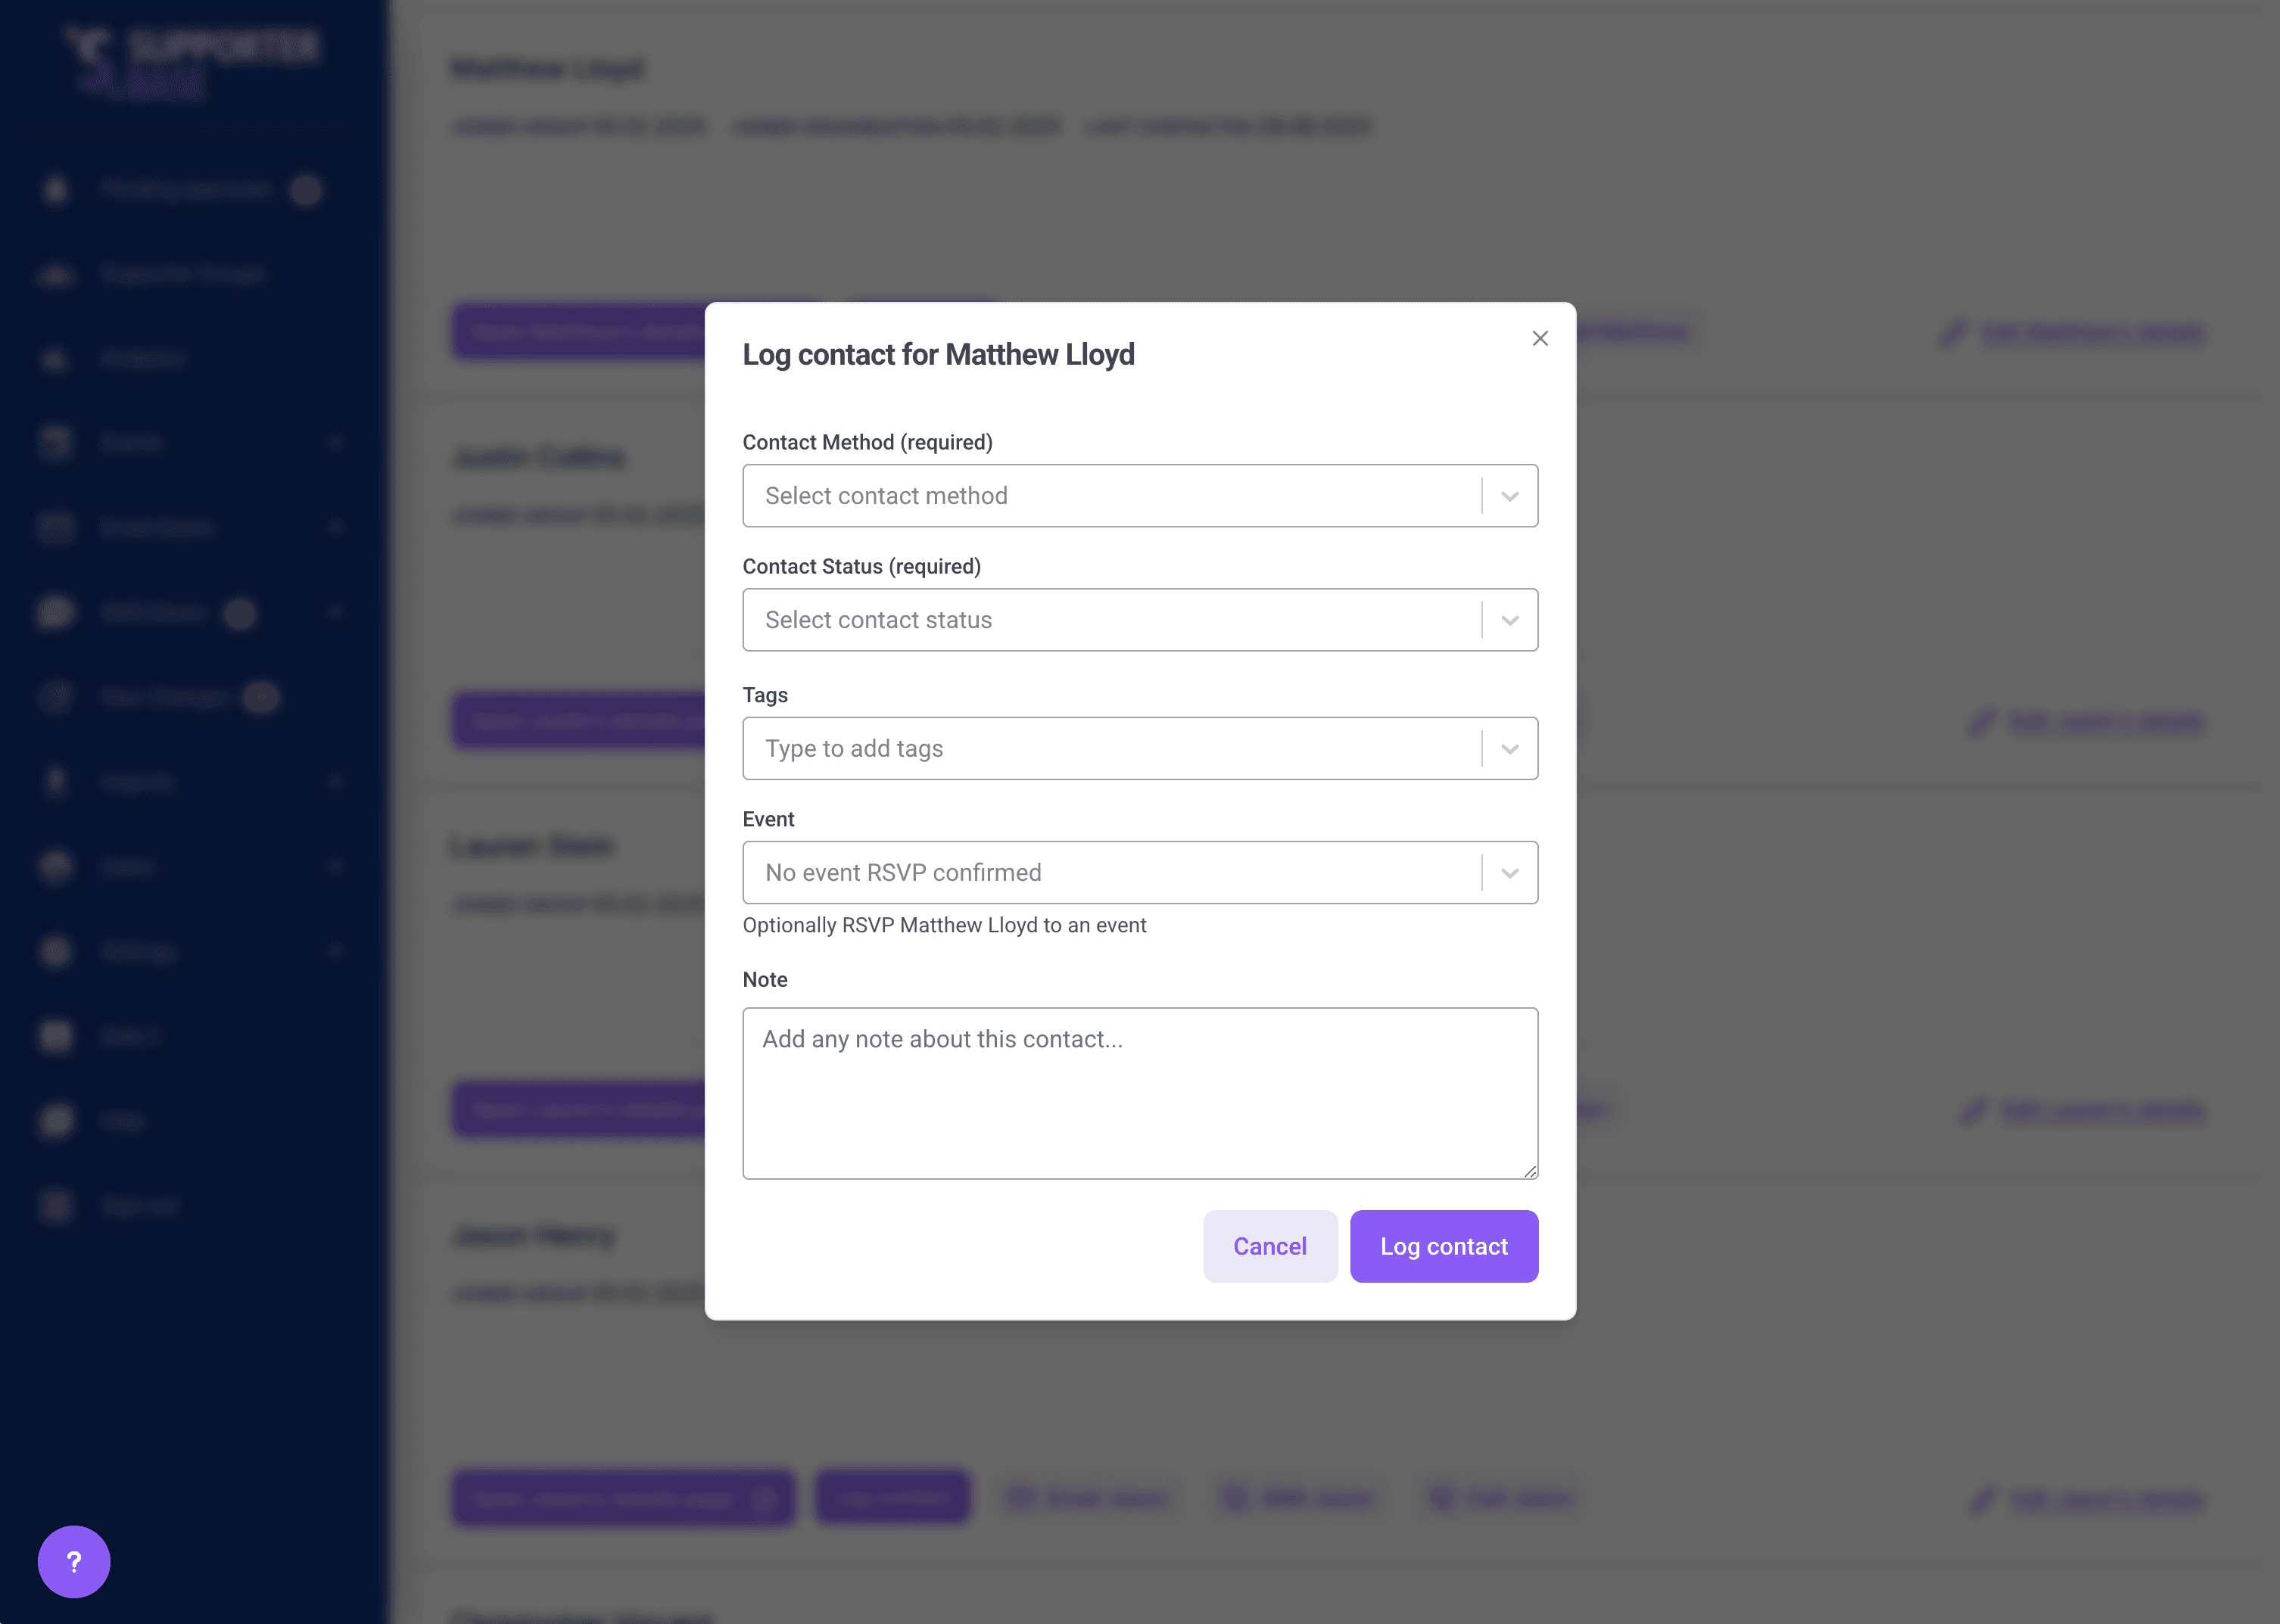
Task: Open the Select contact method dropdown
Action: coord(1110,496)
